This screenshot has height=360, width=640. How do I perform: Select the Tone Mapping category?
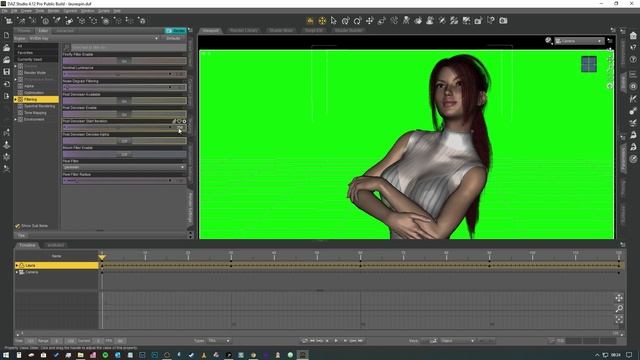pyautogui.click(x=35, y=113)
